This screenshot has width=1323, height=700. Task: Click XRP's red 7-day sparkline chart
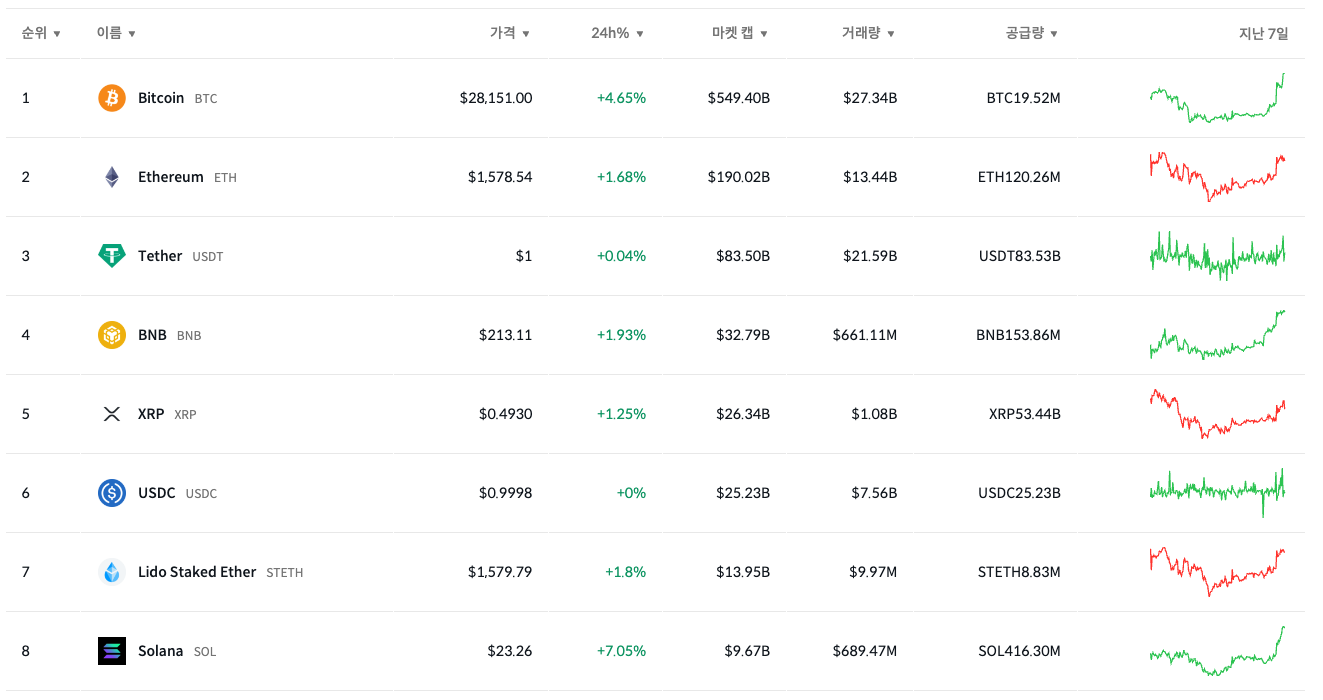1217,414
